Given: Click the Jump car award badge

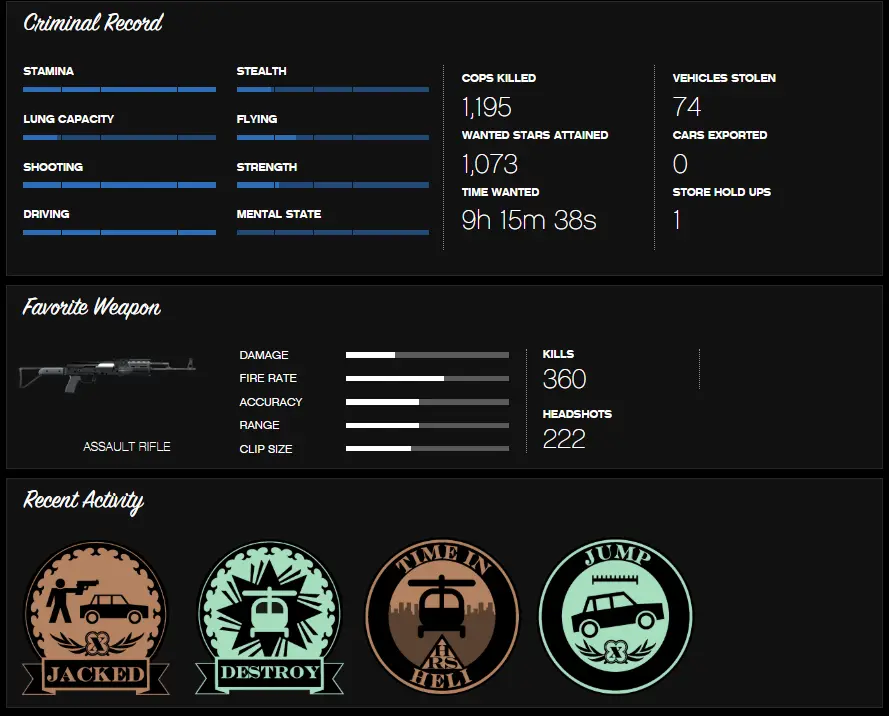Looking at the screenshot, I should [615, 616].
